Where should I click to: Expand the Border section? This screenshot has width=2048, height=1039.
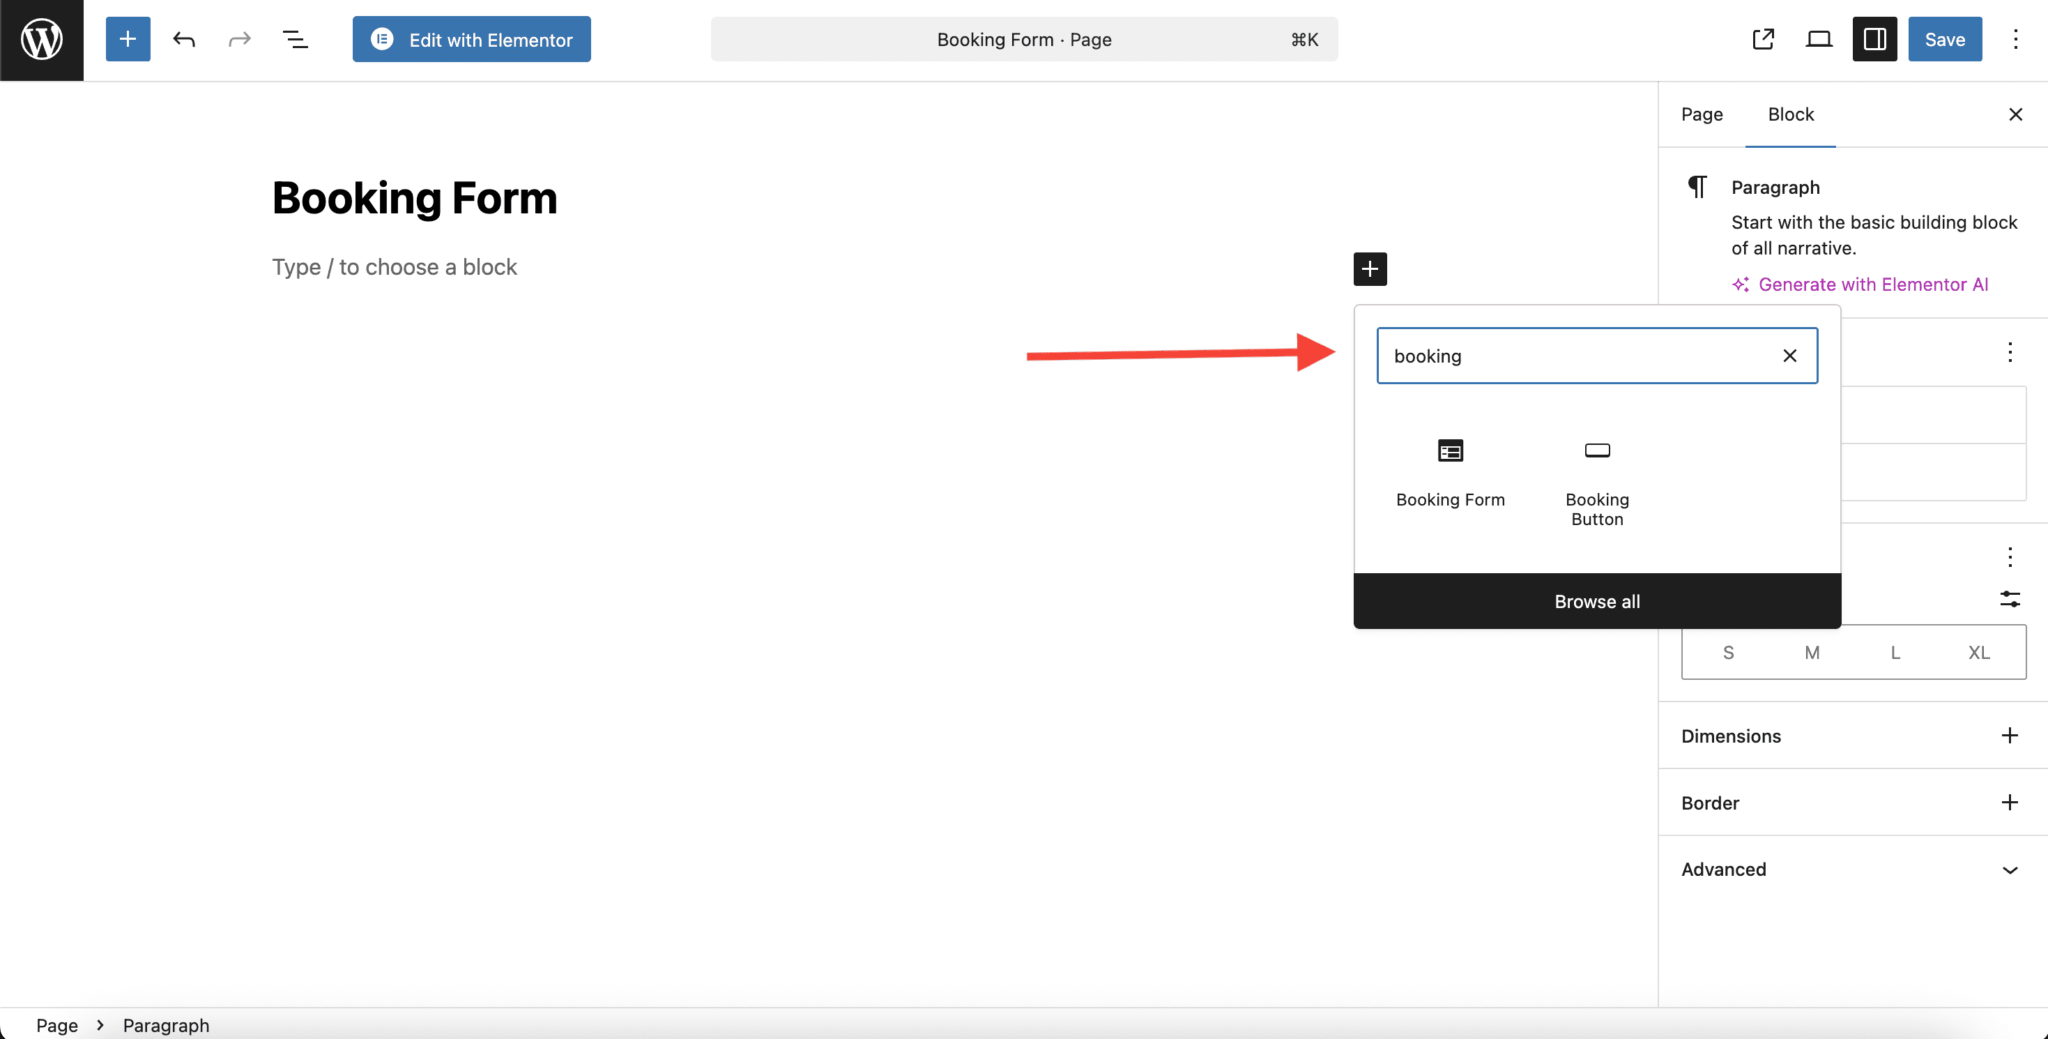pyautogui.click(x=2010, y=802)
